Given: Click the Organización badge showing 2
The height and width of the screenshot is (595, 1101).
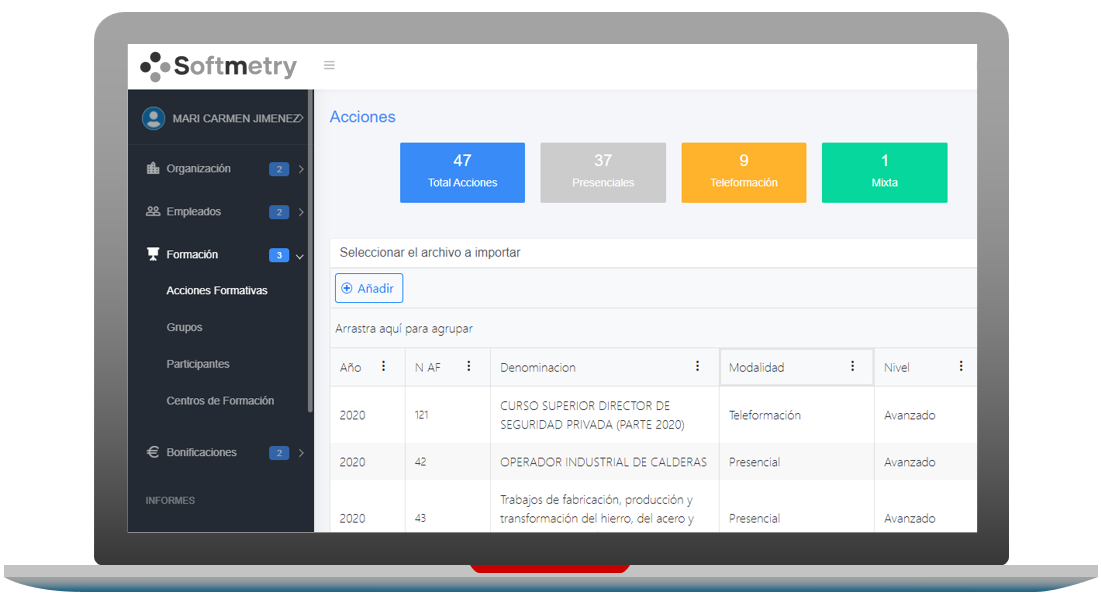Looking at the screenshot, I should pos(279,169).
